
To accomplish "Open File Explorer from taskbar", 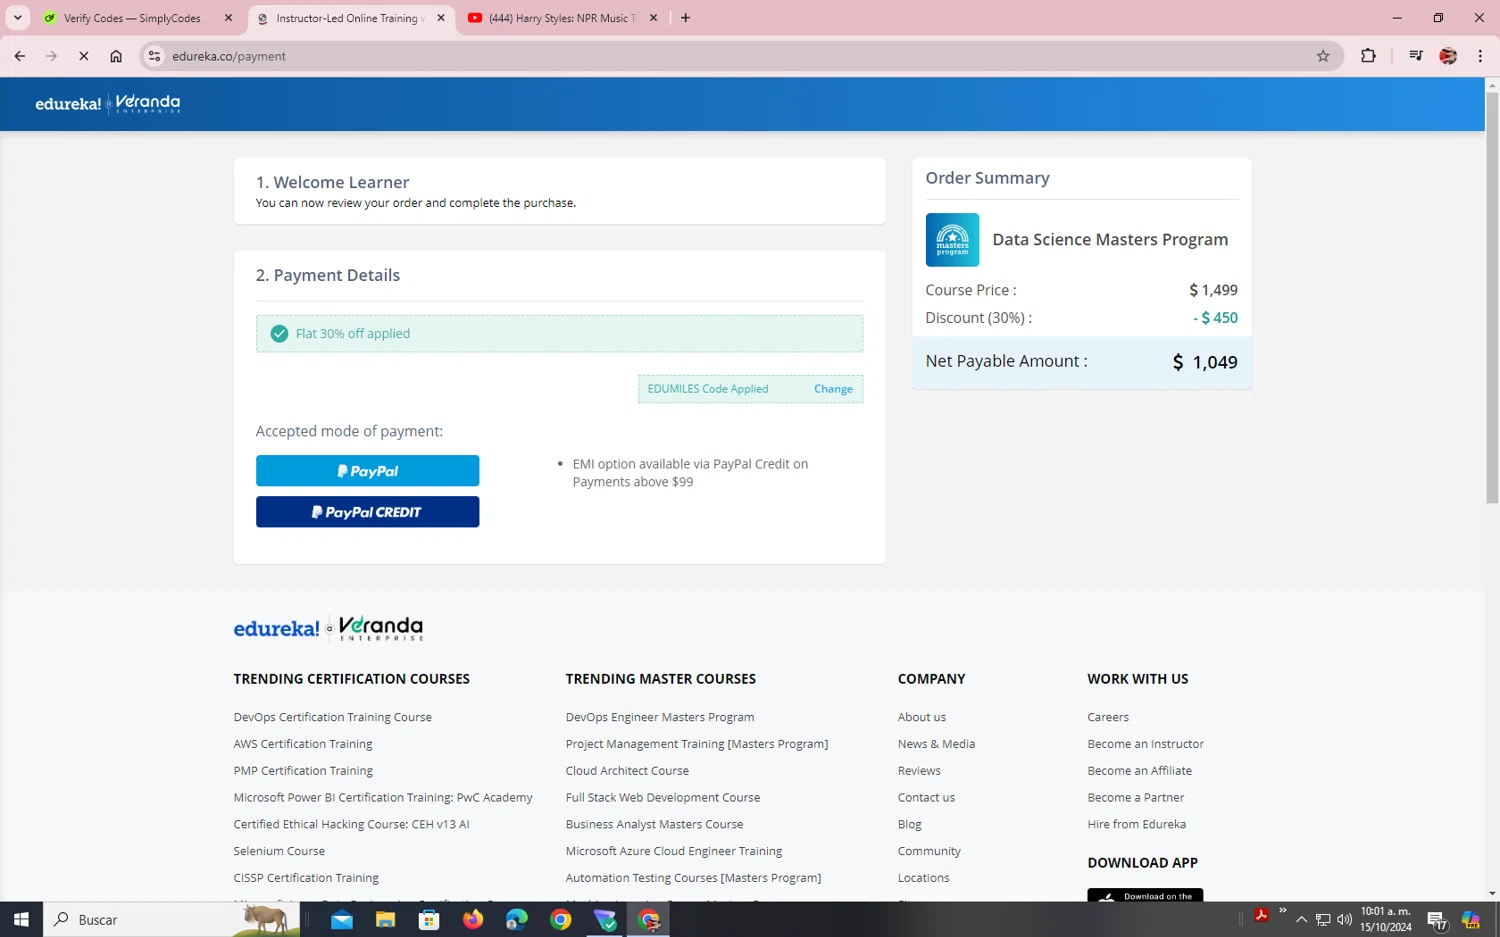I will click(x=385, y=920).
